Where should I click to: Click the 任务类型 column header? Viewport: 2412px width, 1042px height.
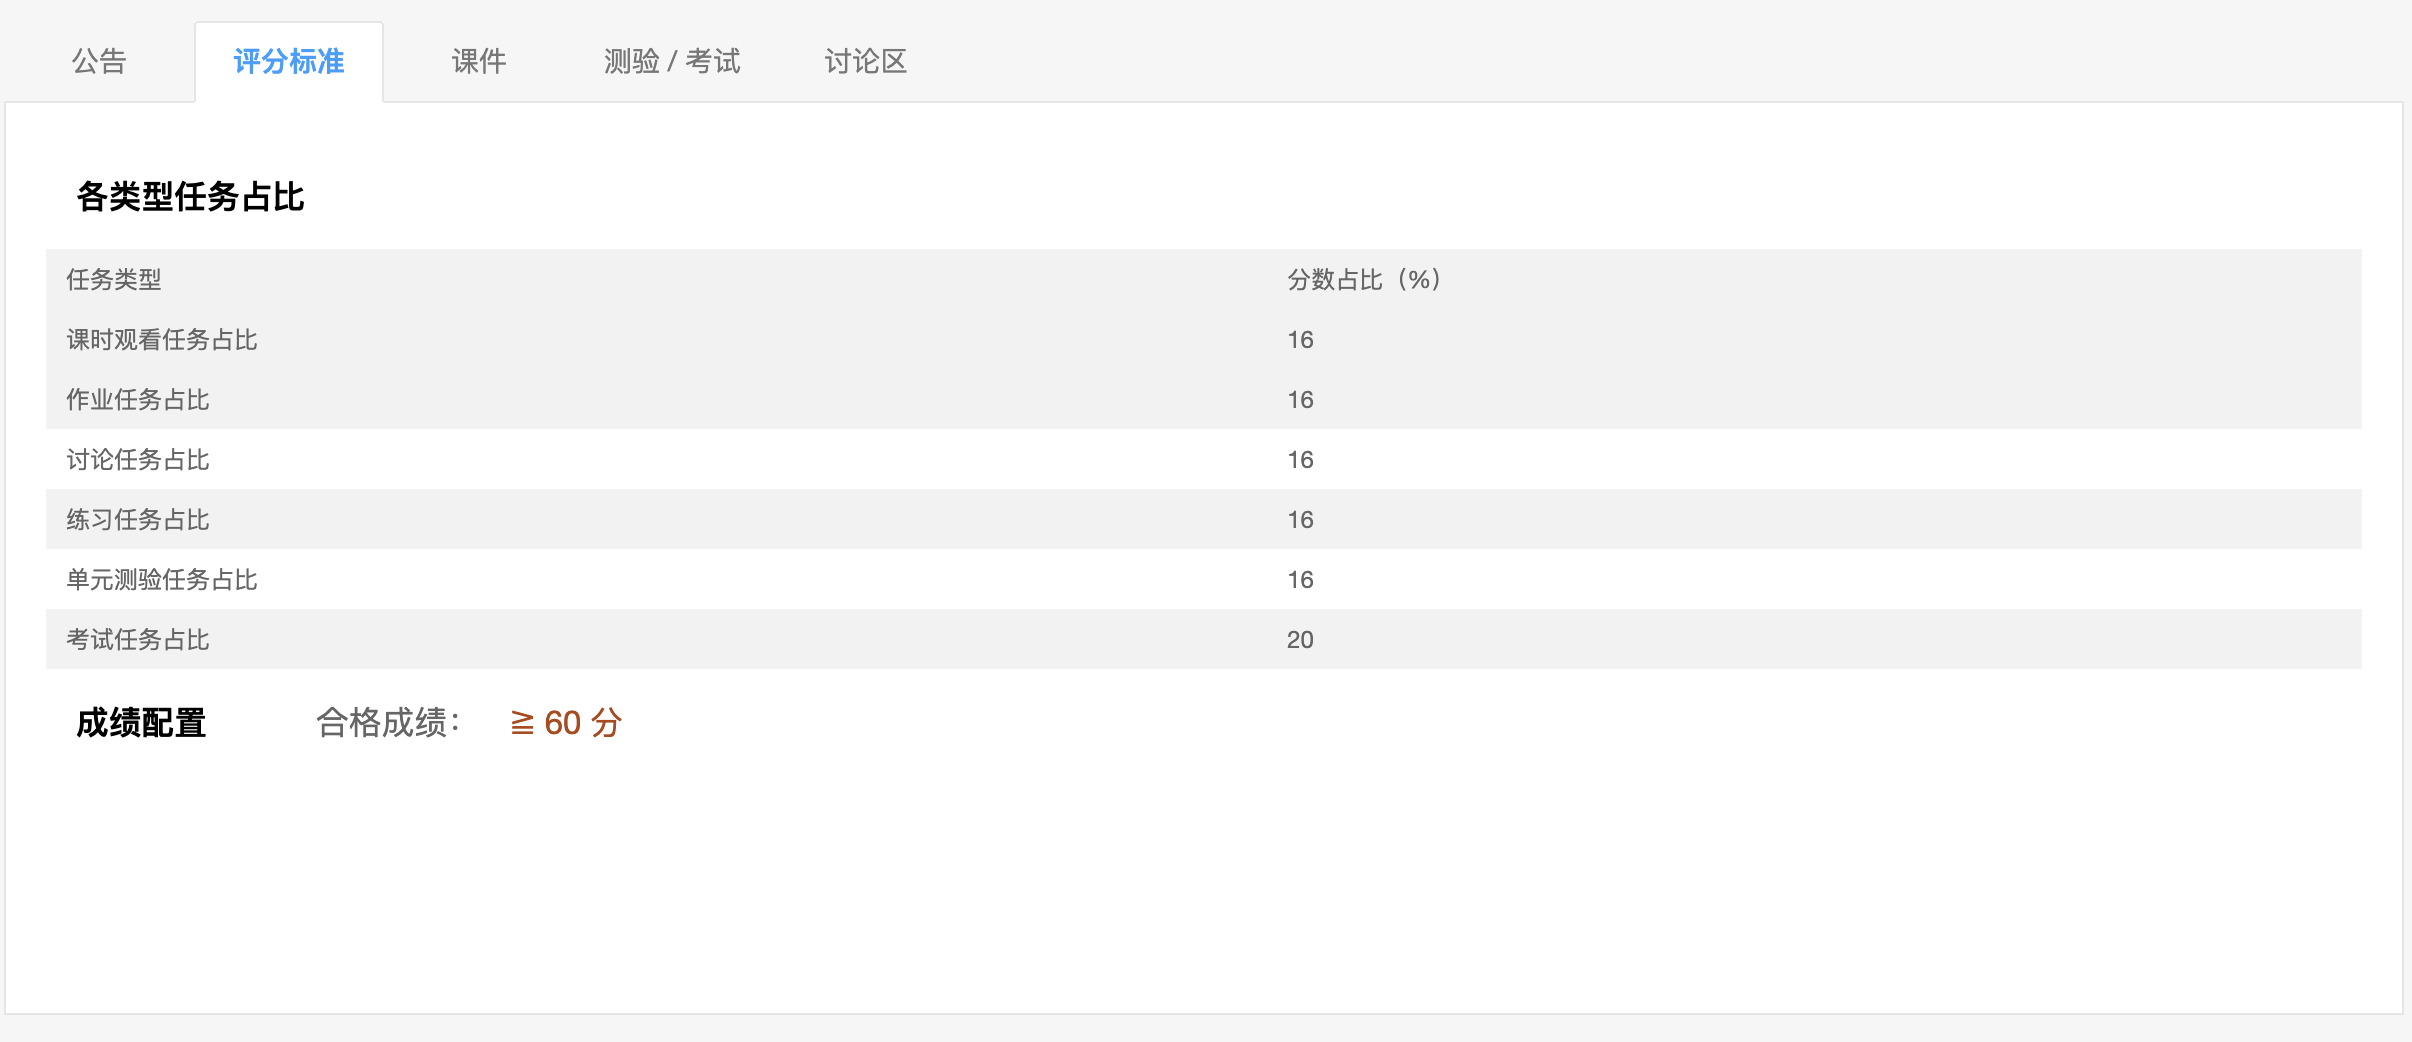point(114,280)
